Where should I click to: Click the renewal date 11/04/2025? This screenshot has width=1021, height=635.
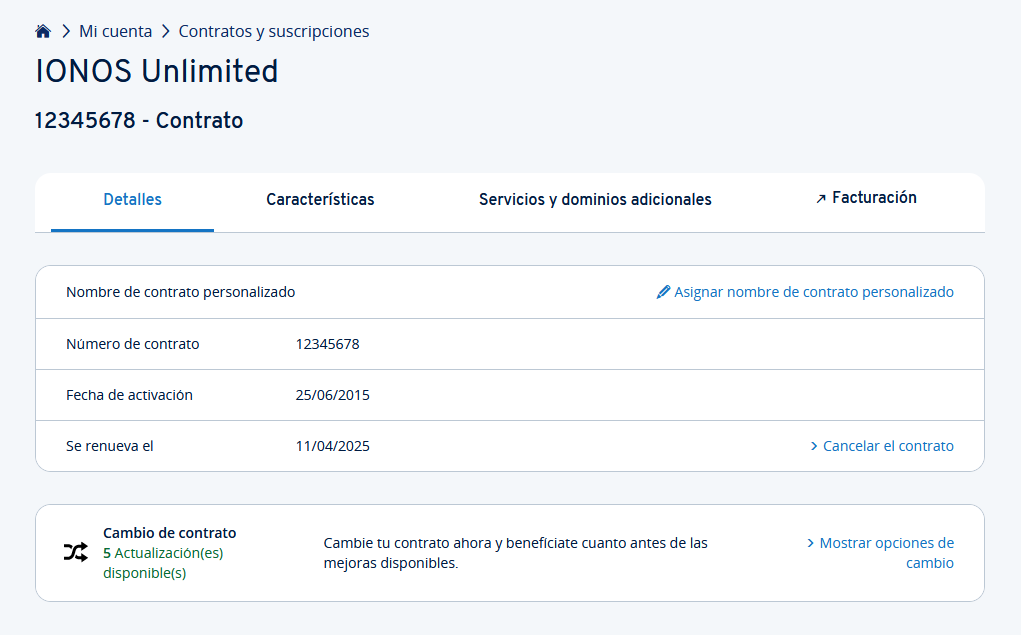click(x=332, y=446)
